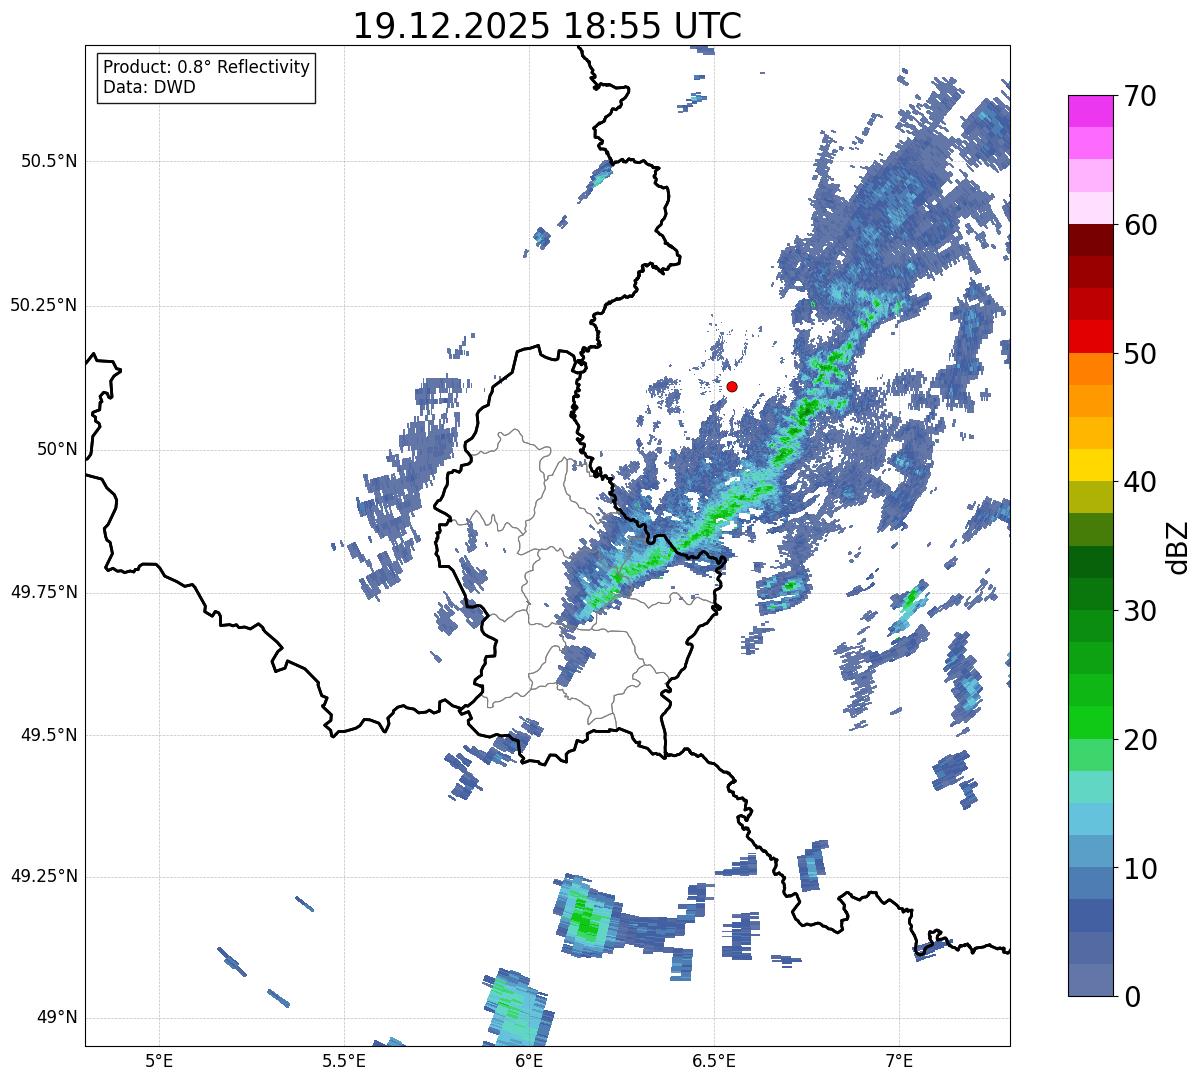Click the 49.25°N latitude label
The width and height of the screenshot is (1202, 1081).
pos(44,876)
